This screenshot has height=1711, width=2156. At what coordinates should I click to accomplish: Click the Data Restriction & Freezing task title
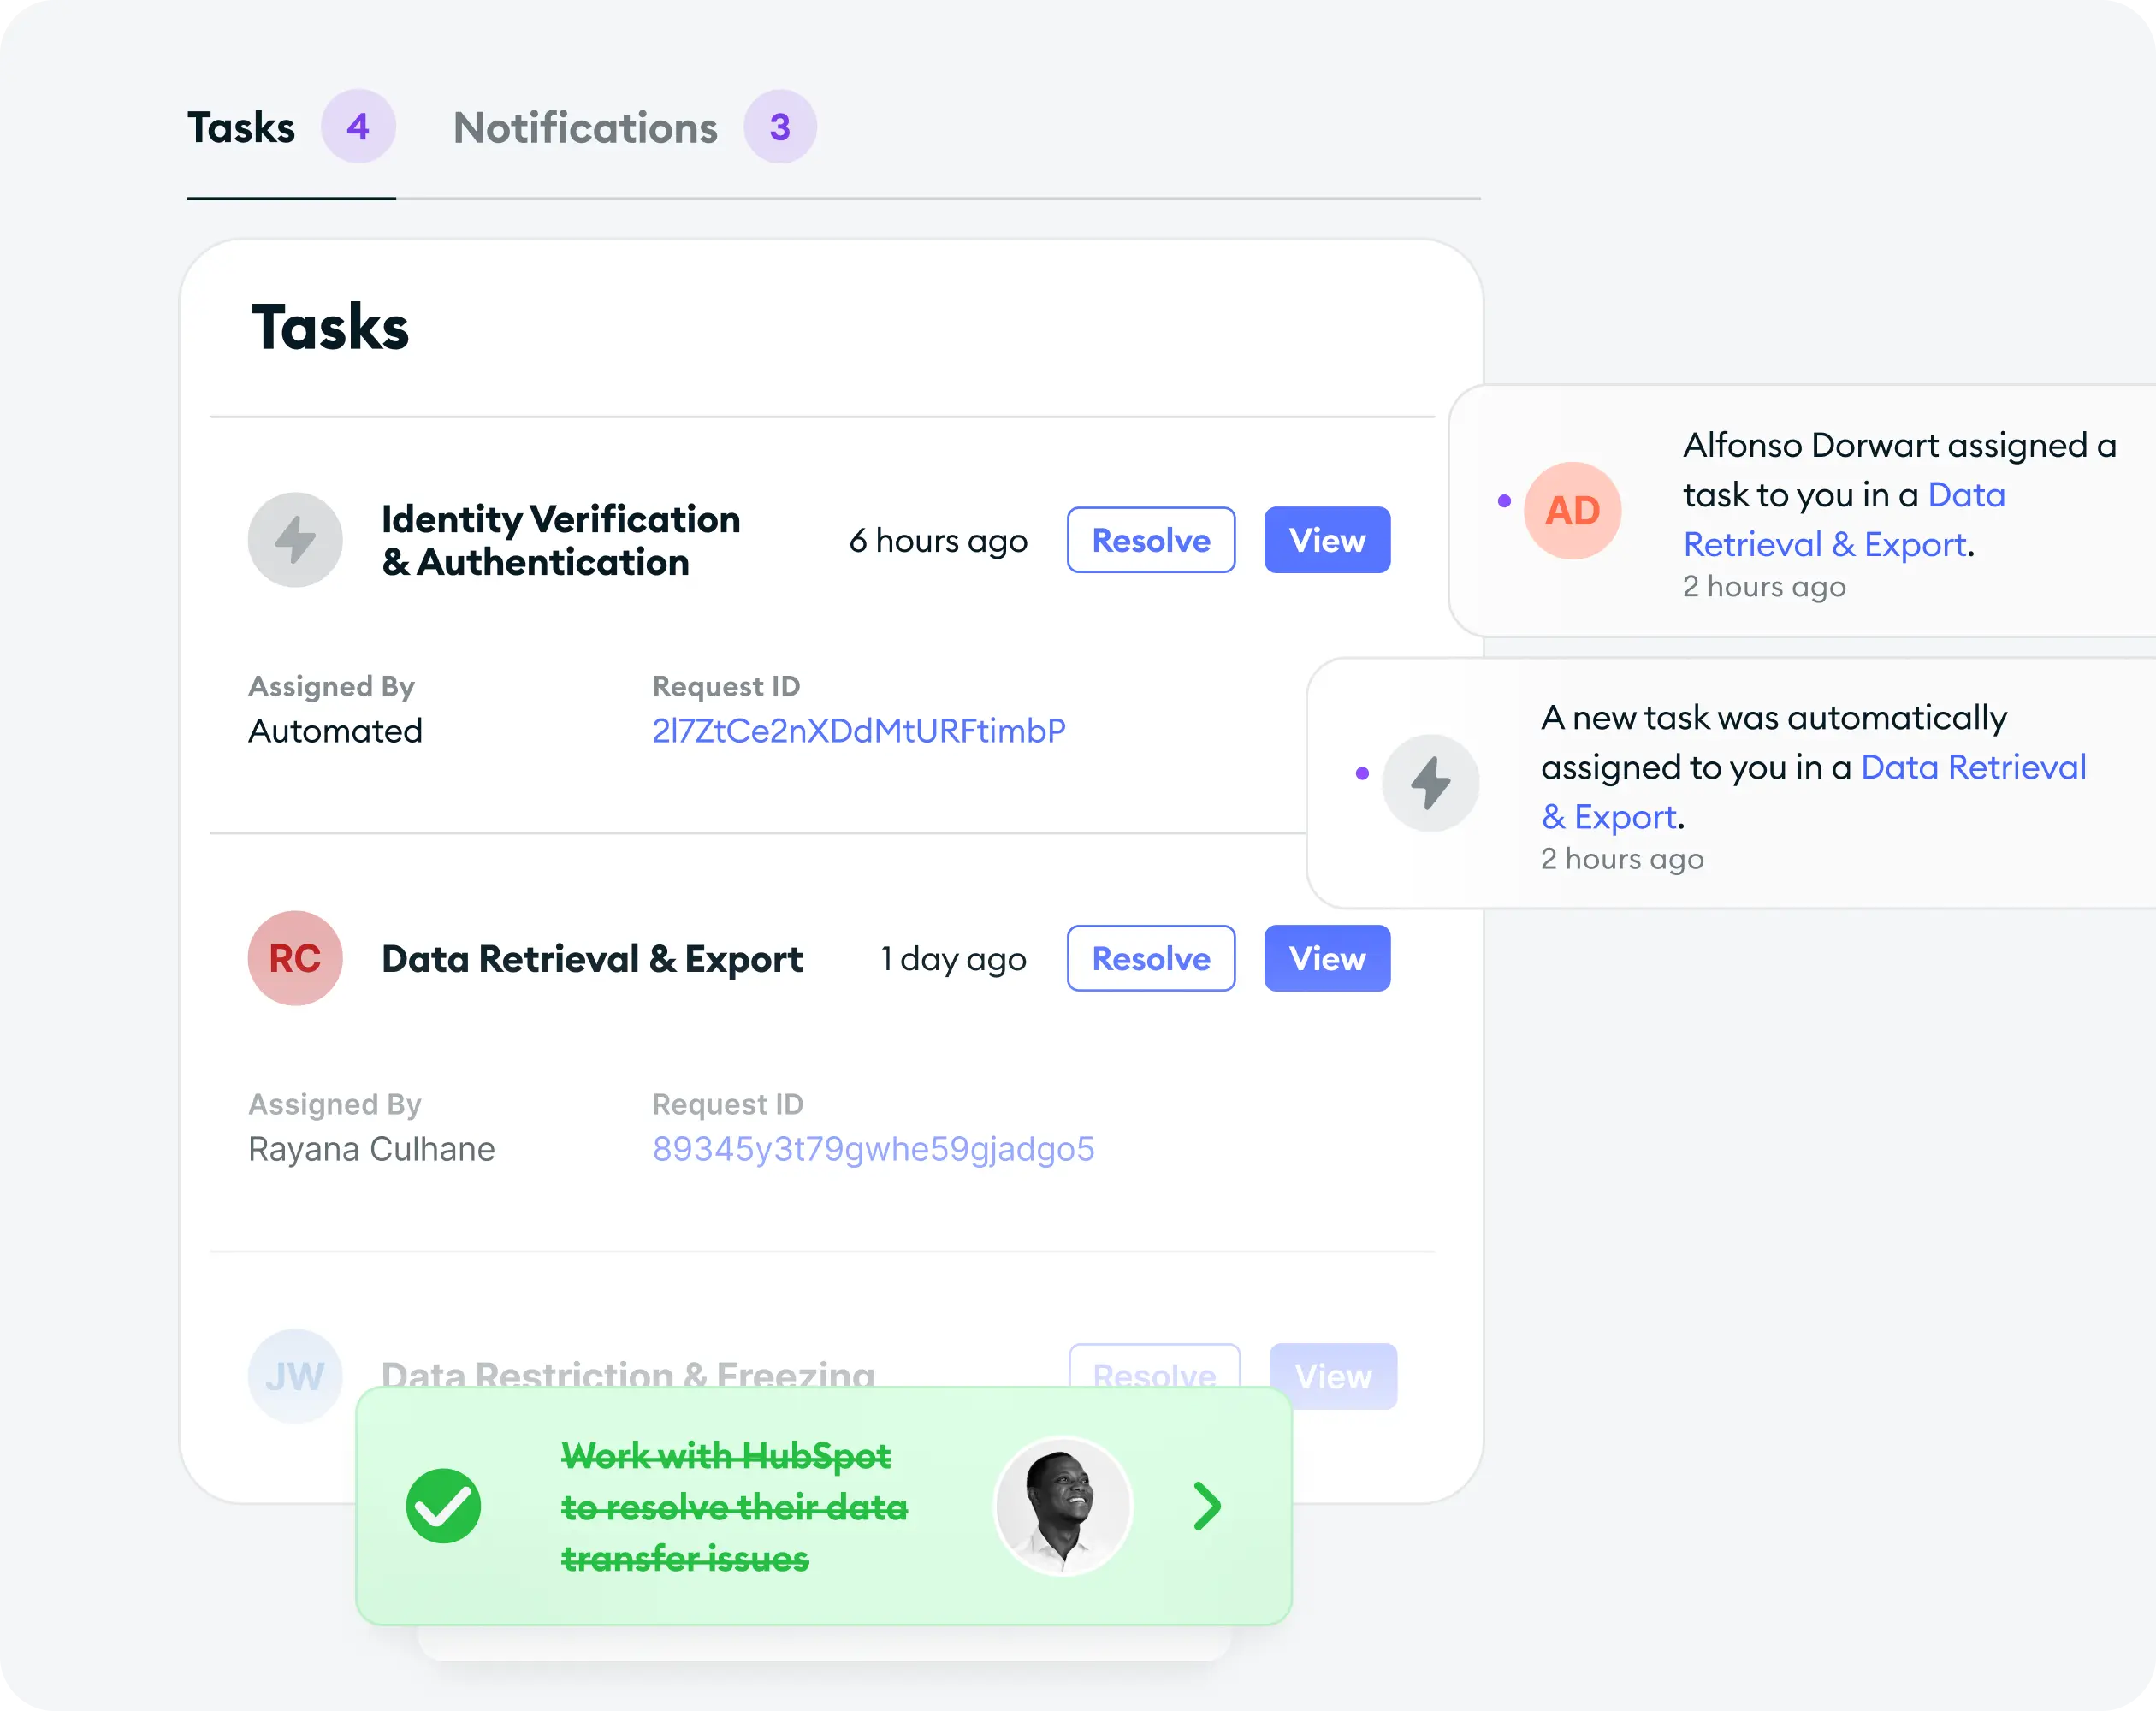pyautogui.click(x=628, y=1372)
